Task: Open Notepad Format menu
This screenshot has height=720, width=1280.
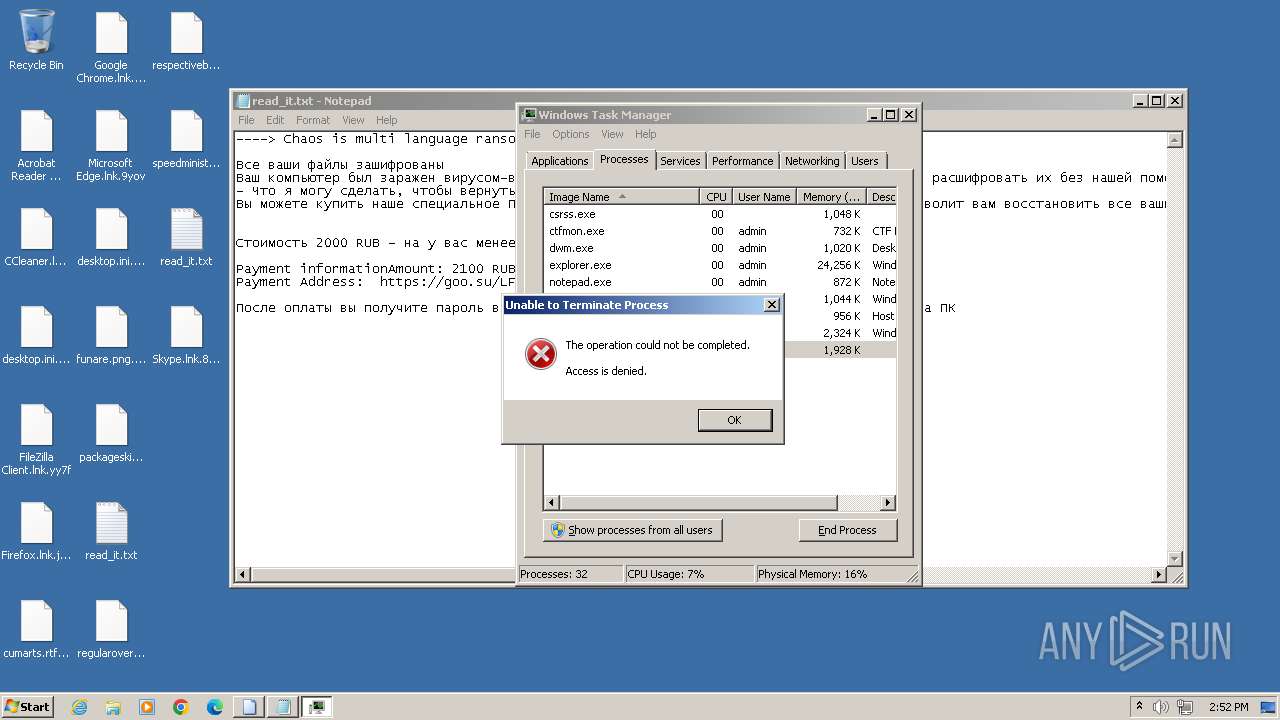Action: click(x=313, y=120)
